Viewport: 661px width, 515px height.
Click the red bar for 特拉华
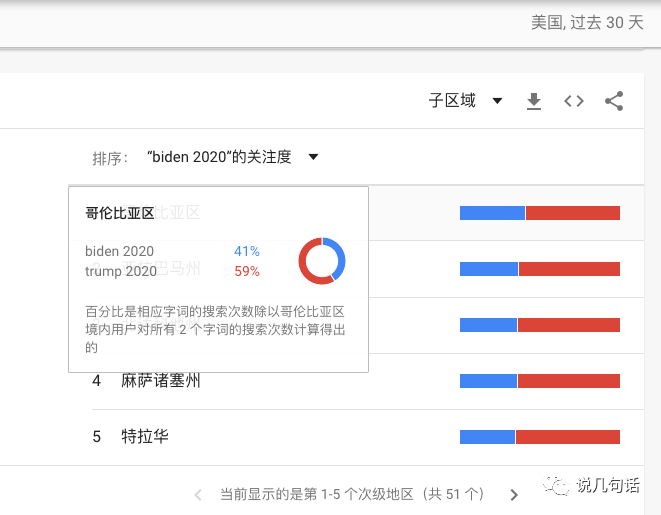(x=568, y=437)
